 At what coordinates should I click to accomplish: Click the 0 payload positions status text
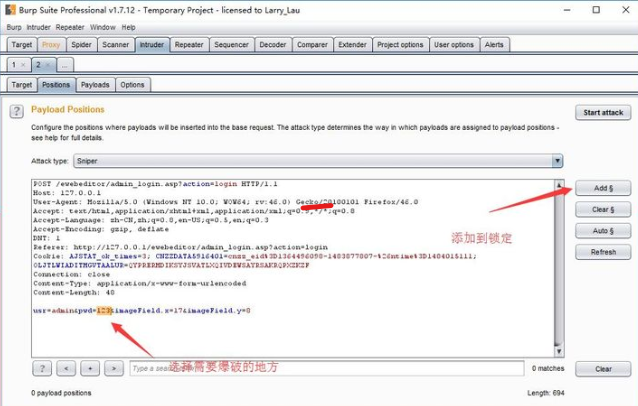(x=61, y=393)
